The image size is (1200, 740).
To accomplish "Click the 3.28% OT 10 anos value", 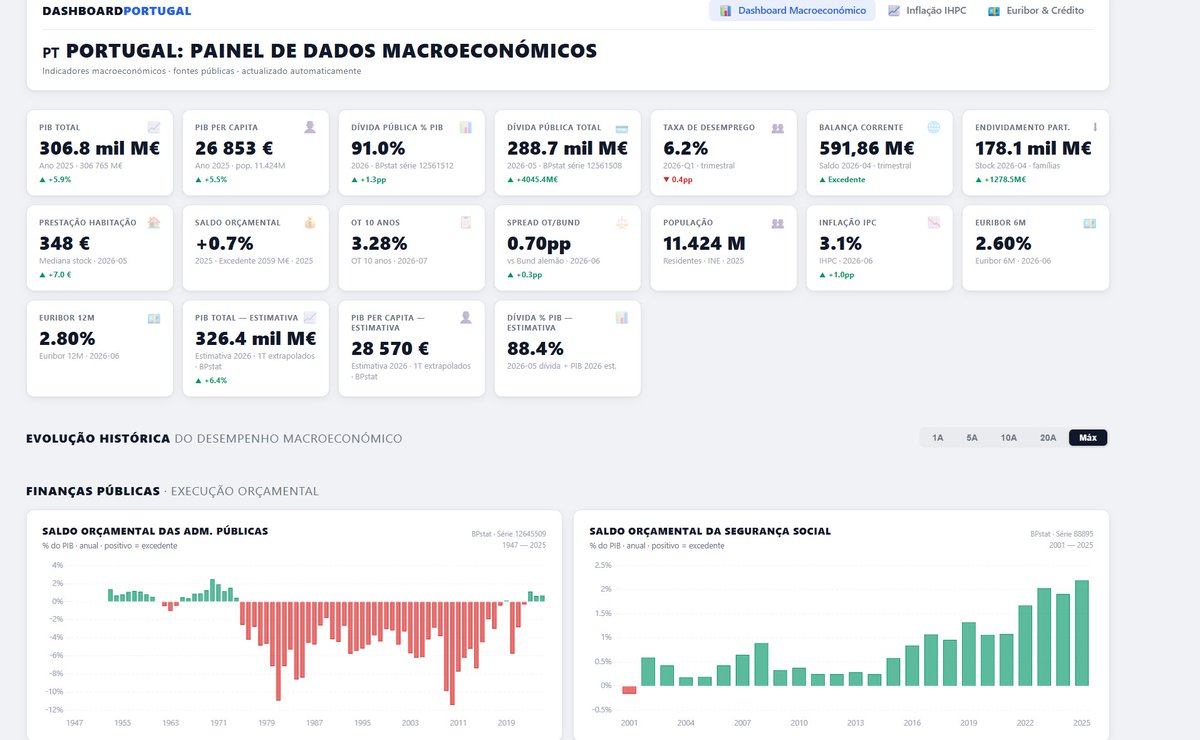I will (379, 243).
